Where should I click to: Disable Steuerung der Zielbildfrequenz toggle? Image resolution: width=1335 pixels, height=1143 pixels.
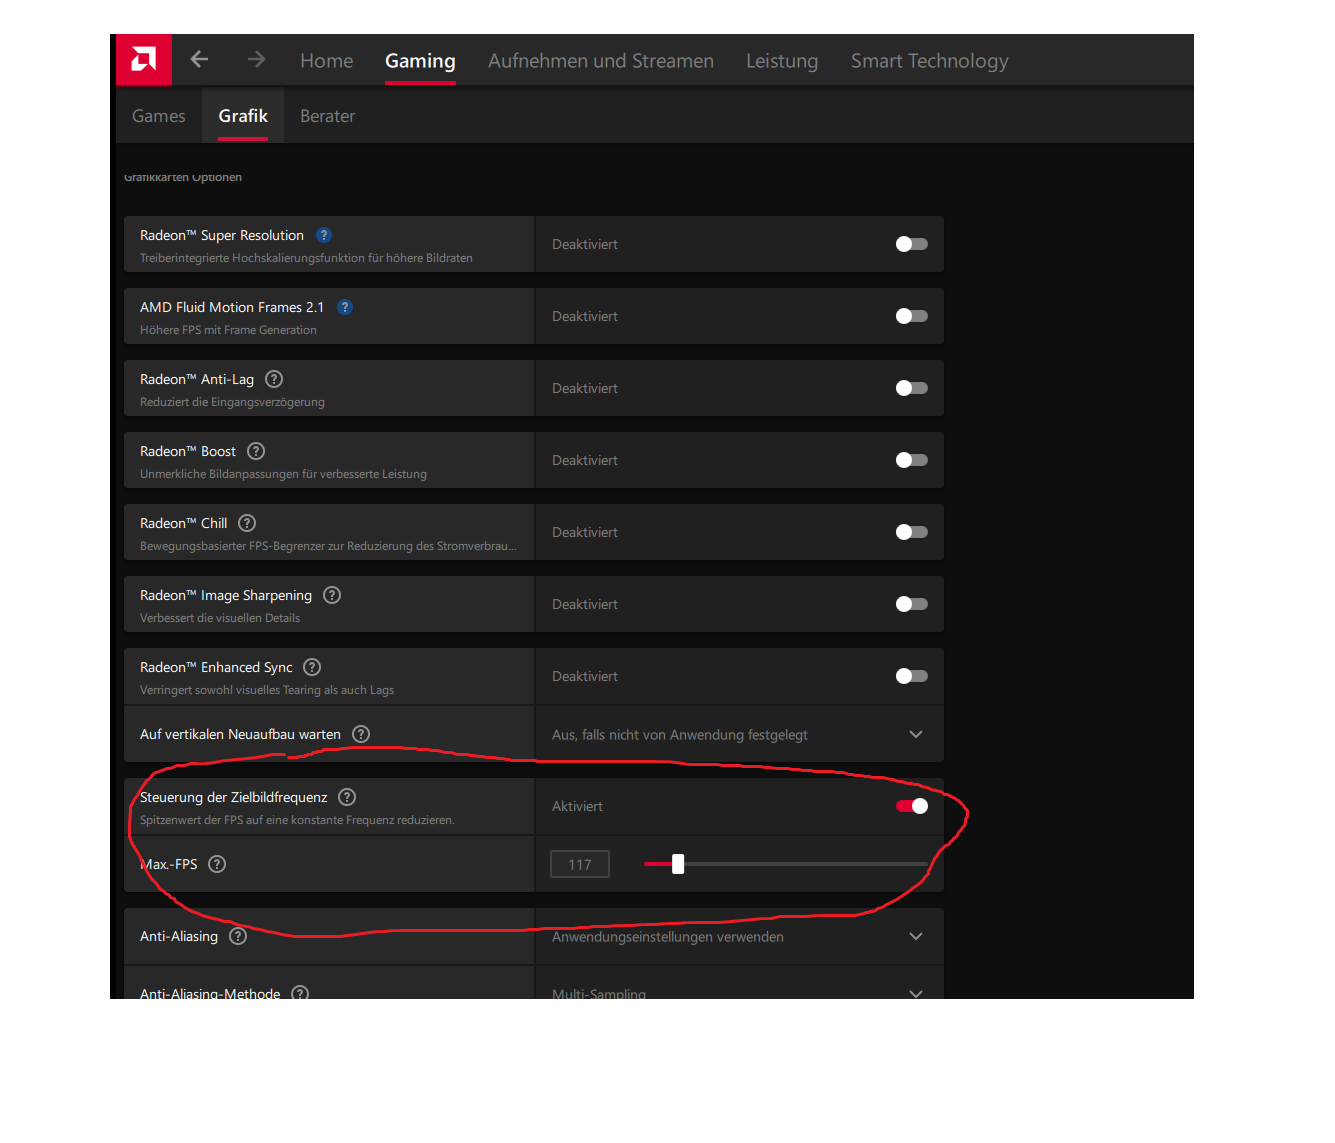tap(912, 806)
